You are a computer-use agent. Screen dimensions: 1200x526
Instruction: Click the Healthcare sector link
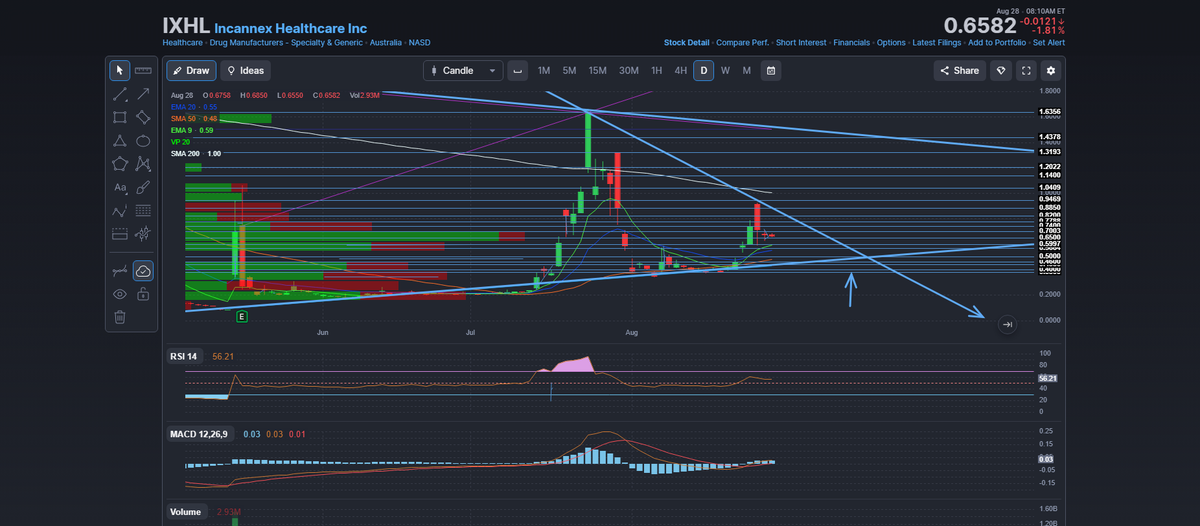183,43
